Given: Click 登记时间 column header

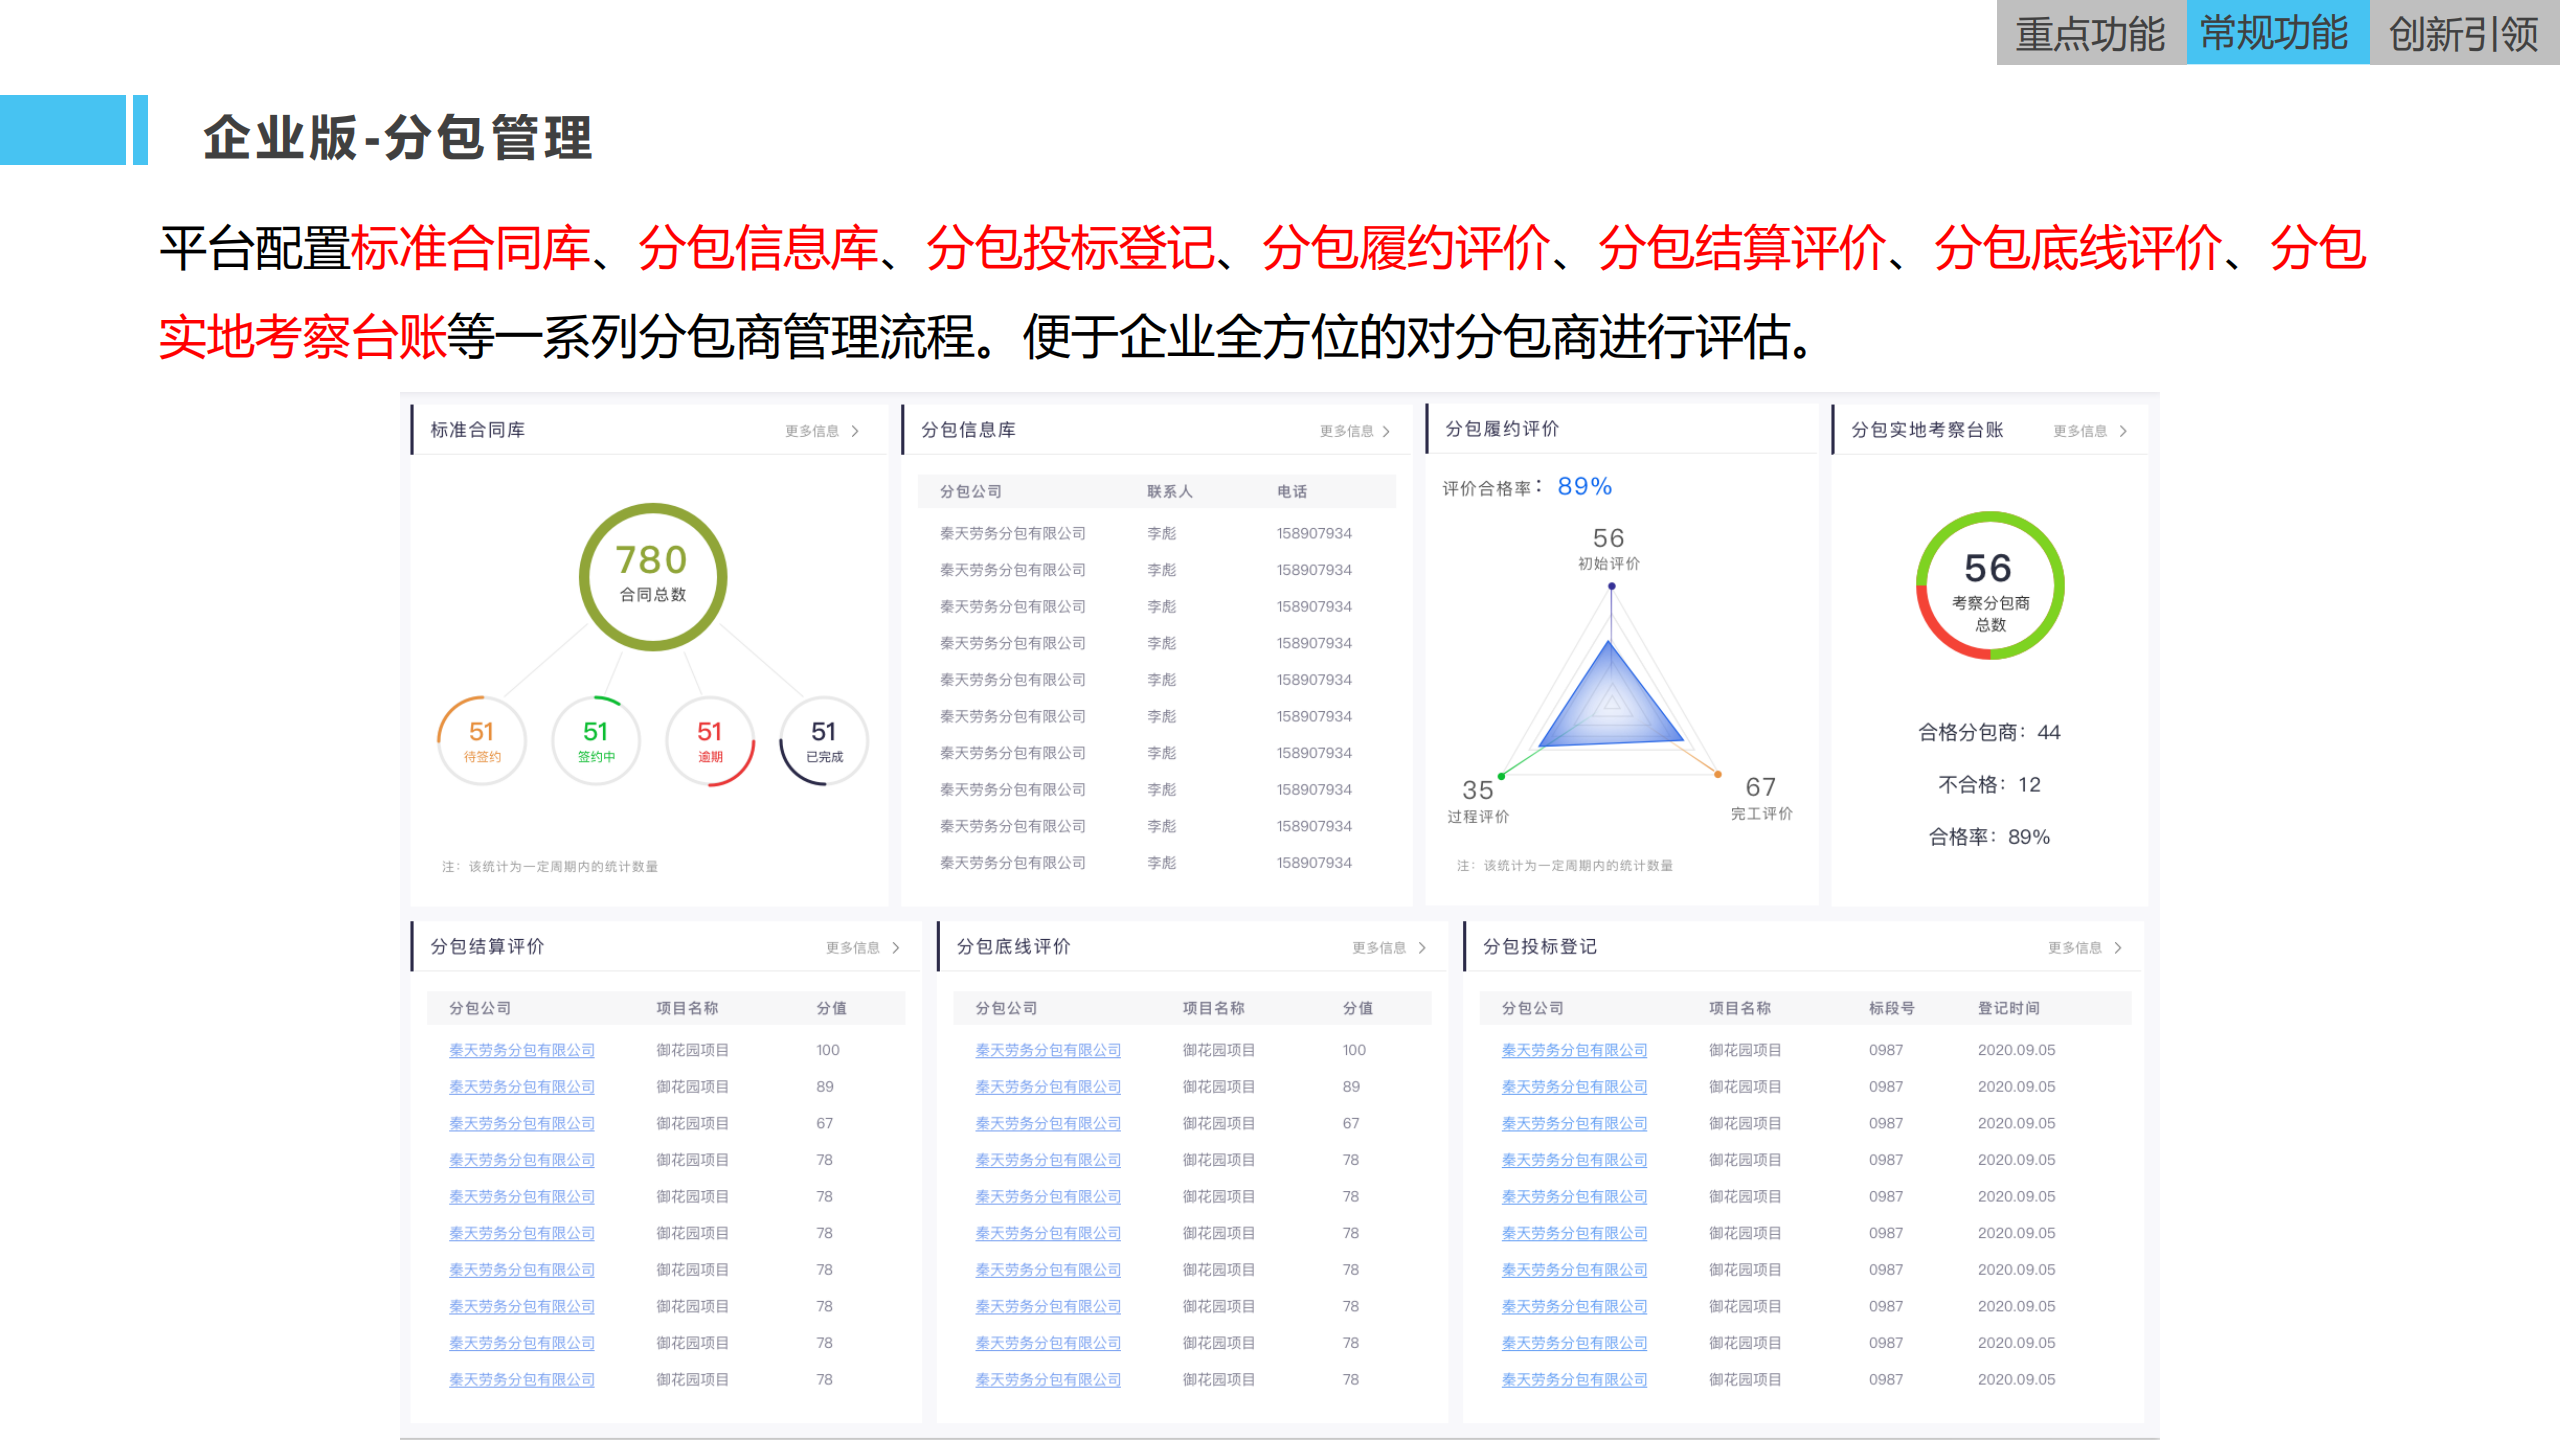Looking at the screenshot, I should click(x=2008, y=1009).
